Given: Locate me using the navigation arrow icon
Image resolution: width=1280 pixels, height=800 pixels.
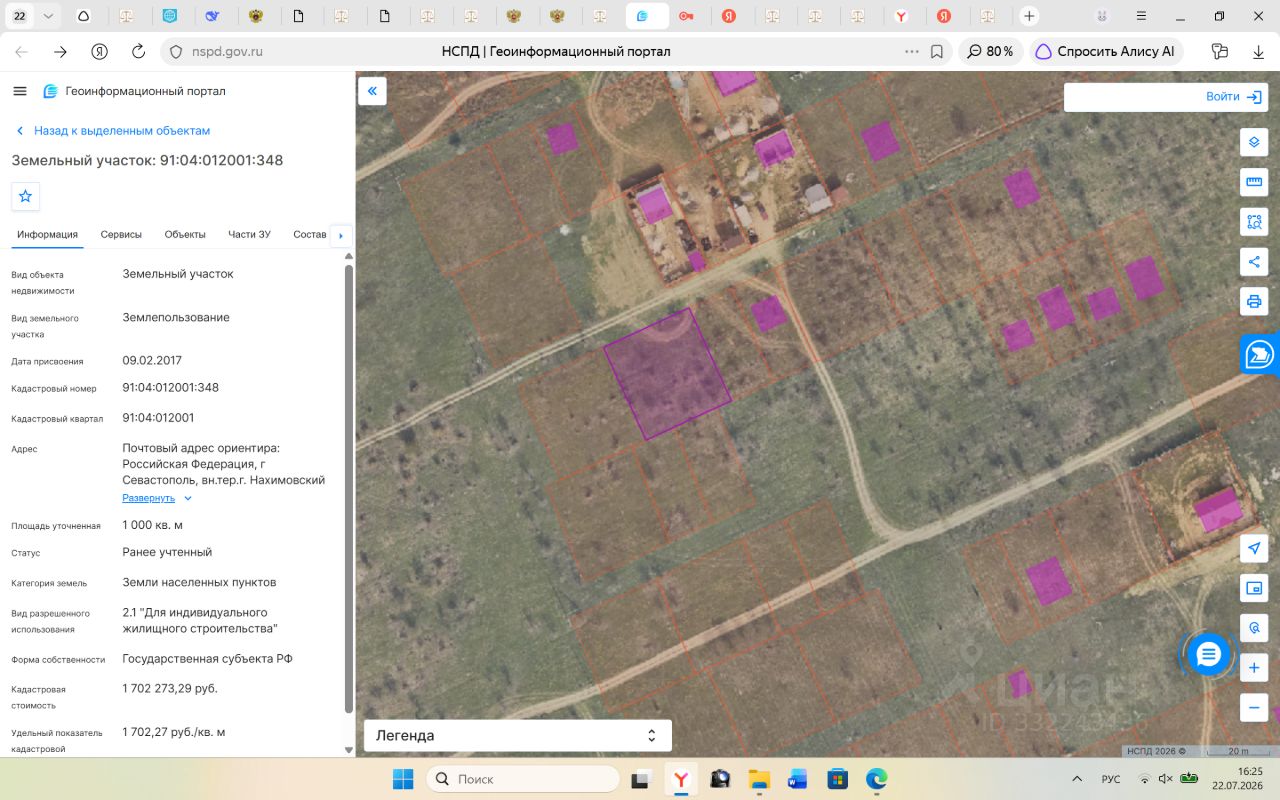Looking at the screenshot, I should tap(1254, 548).
